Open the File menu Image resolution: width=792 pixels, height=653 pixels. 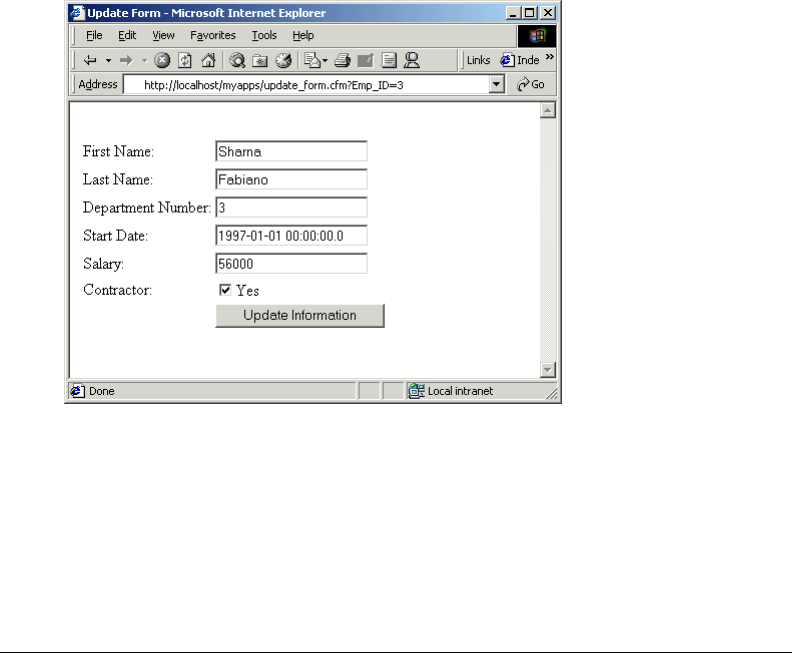[x=94, y=35]
